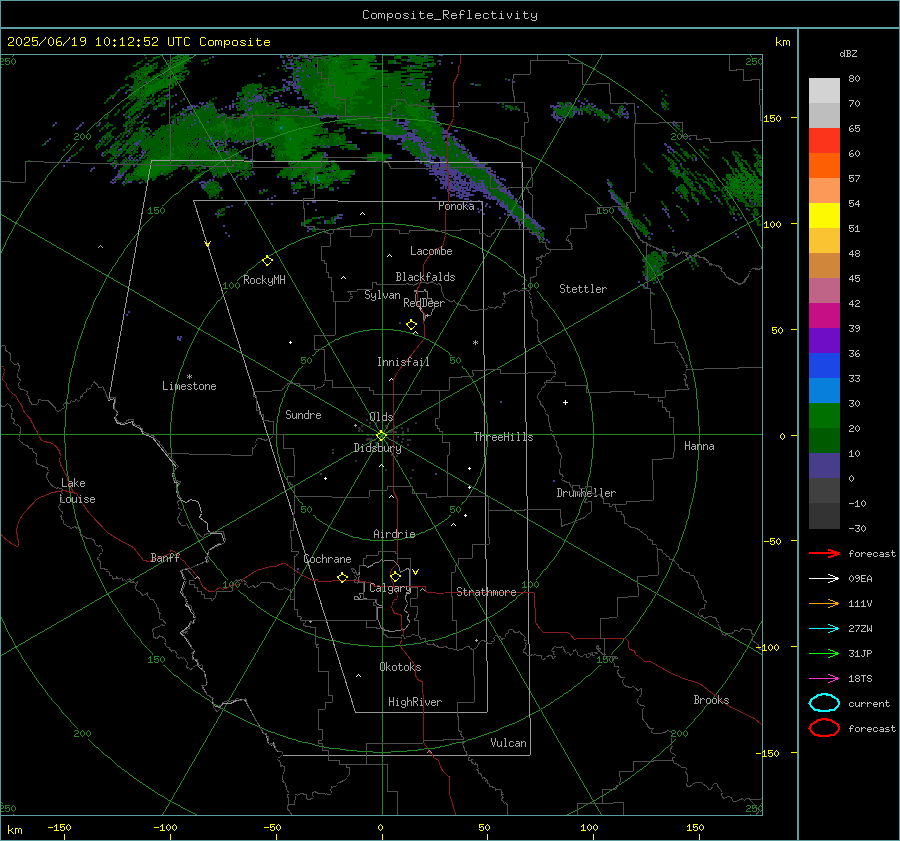Click the Drumheller city label
This screenshot has width=900, height=841.
(x=586, y=493)
